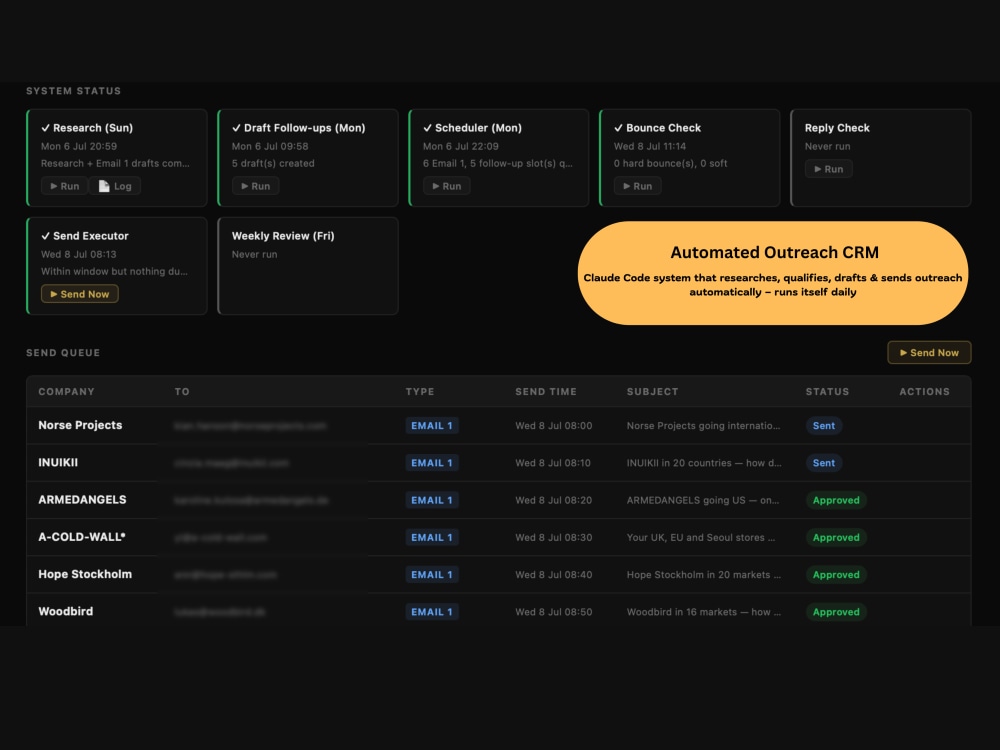The width and height of the screenshot is (1000, 750).
Task: Click the Reply Check card title
Action: 837,128
